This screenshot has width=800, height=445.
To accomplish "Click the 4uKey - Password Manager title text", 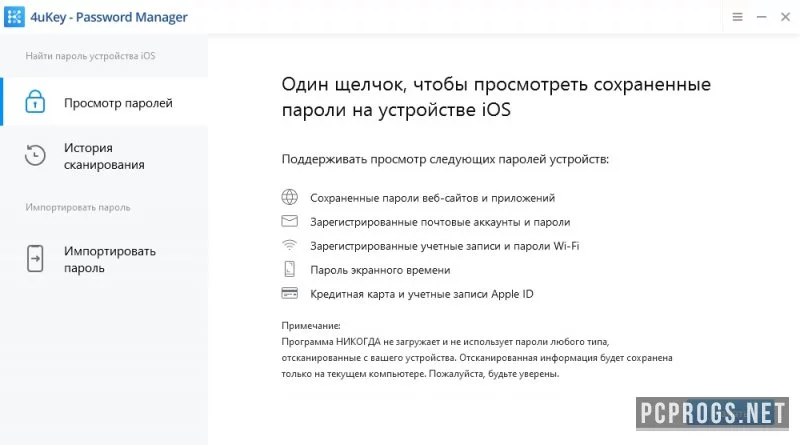I will click(x=109, y=17).
